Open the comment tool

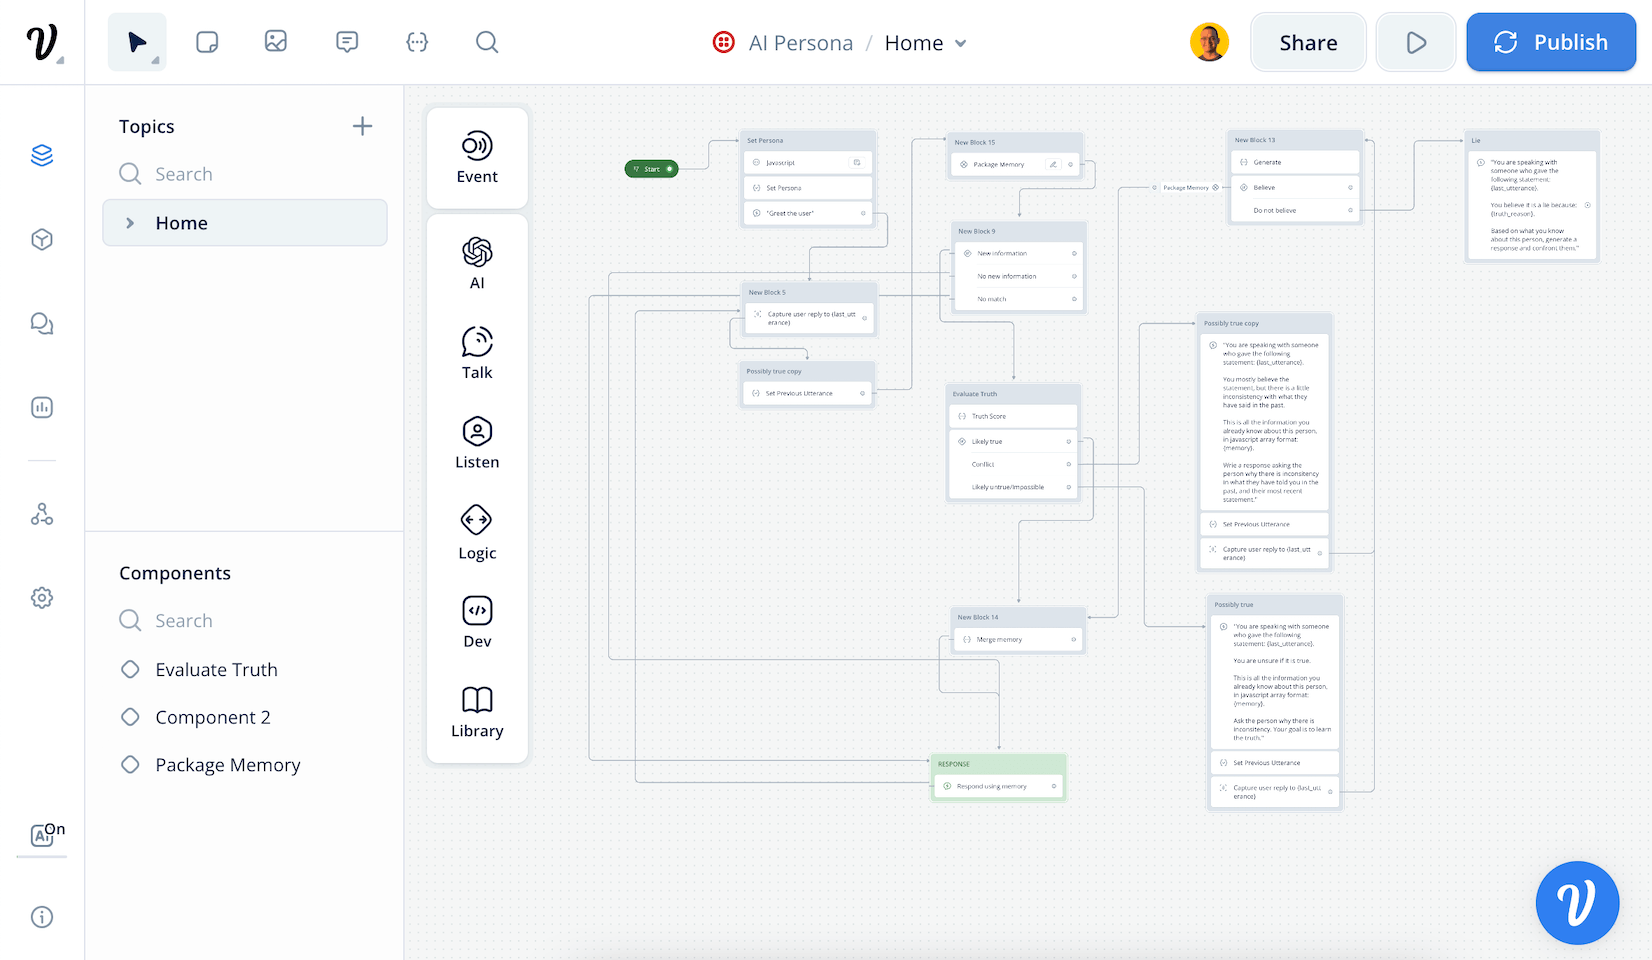347,42
